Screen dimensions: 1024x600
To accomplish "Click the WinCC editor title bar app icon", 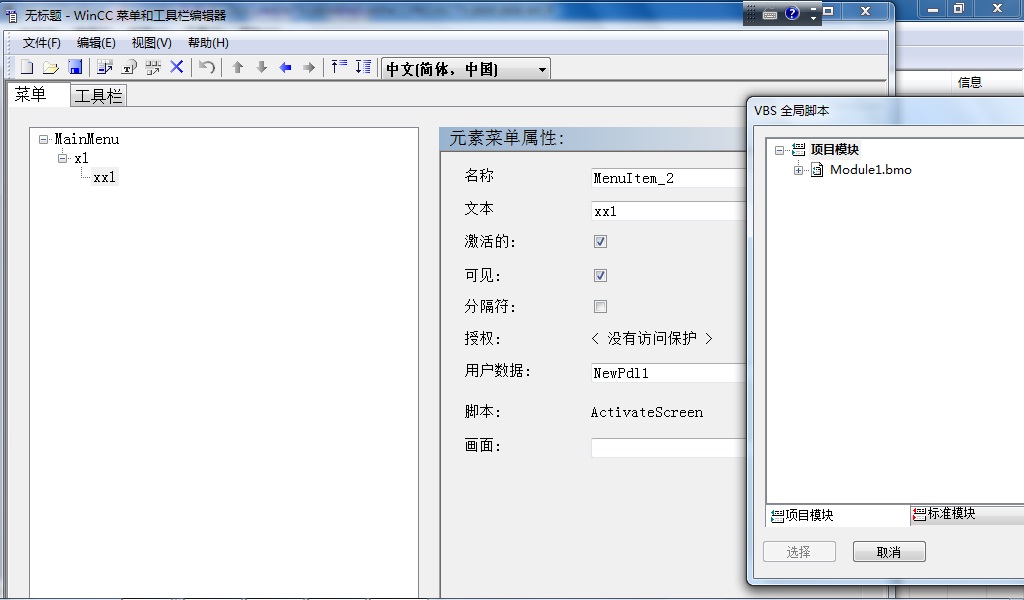I will (11, 16).
